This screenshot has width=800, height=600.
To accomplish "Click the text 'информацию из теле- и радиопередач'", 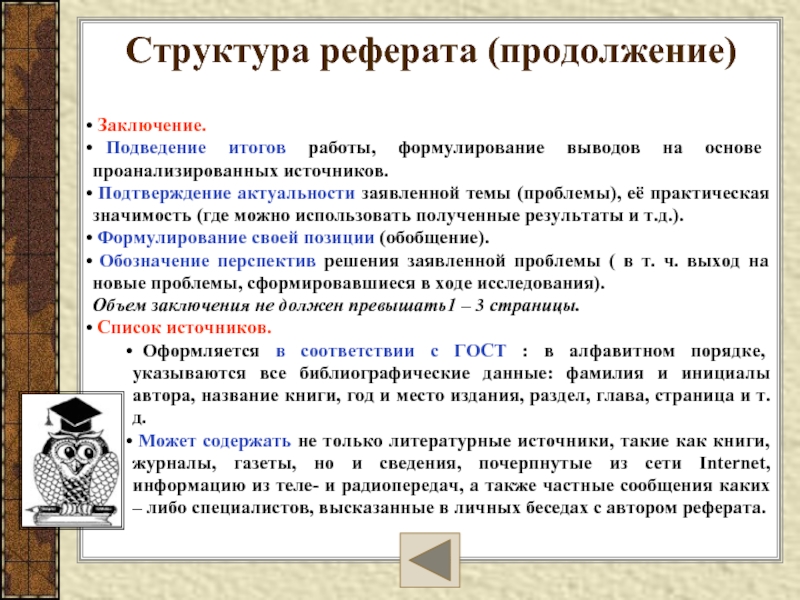I will [297, 486].
